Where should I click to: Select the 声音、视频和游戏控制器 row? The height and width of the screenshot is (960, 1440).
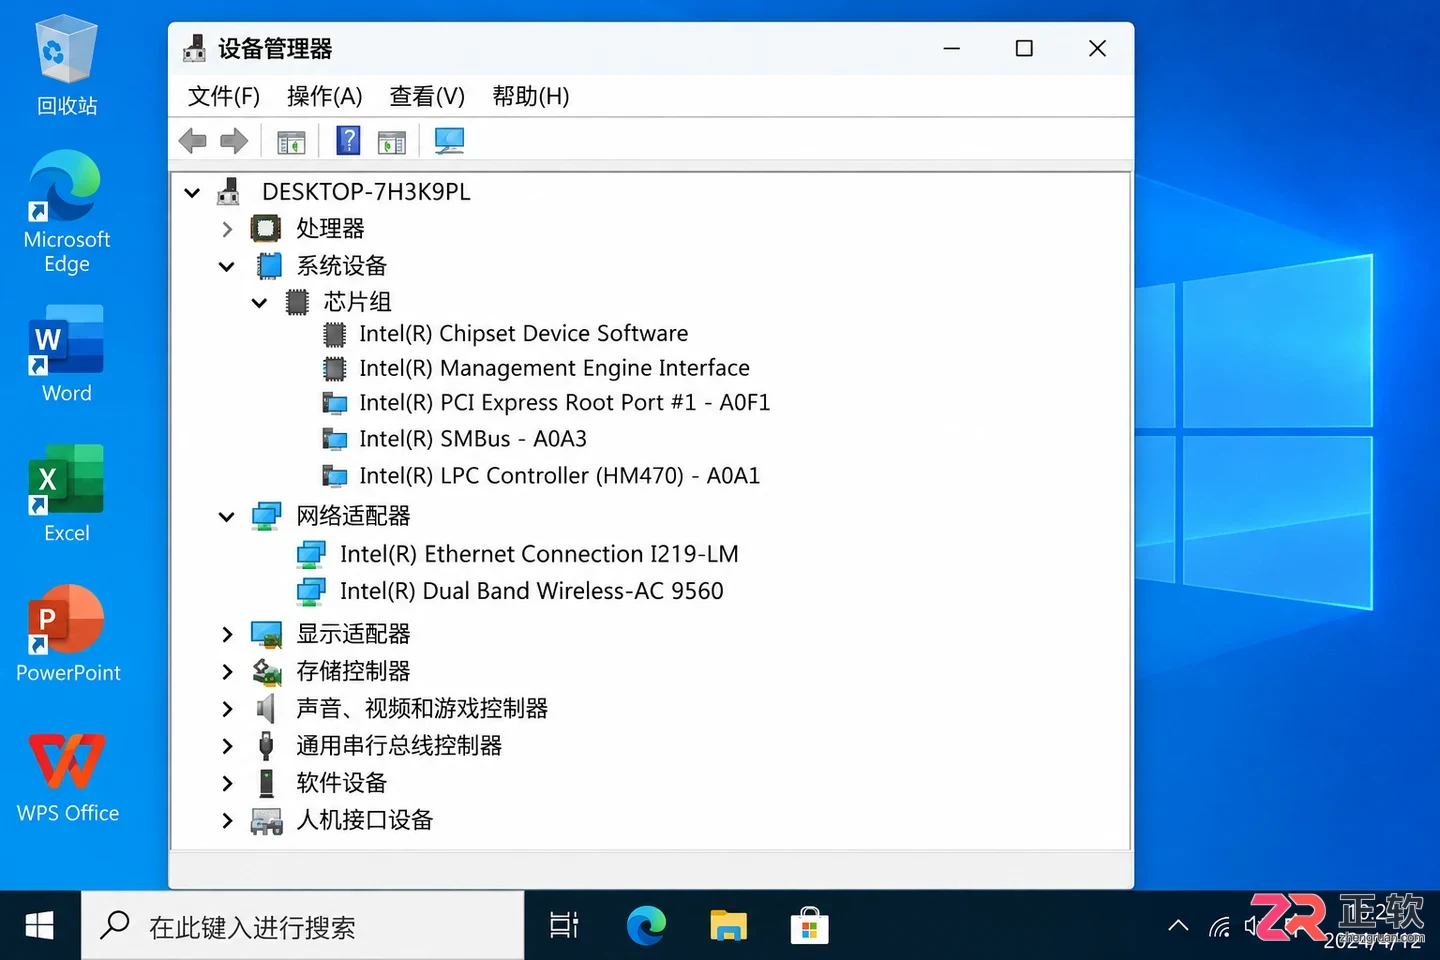[400, 709]
